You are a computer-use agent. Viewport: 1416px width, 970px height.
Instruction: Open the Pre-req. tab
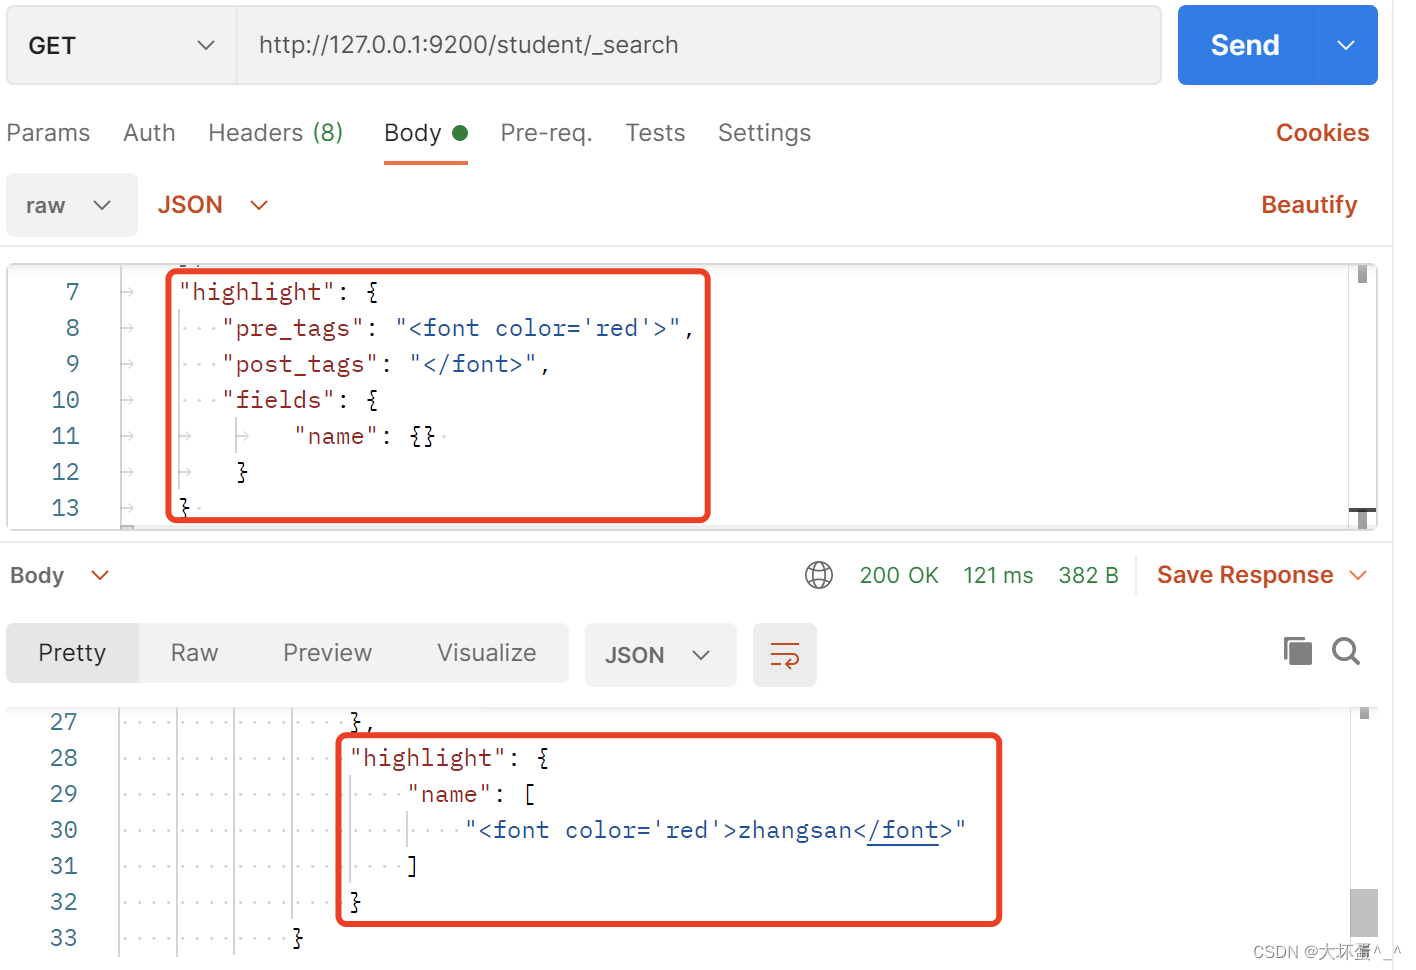pyautogui.click(x=547, y=133)
